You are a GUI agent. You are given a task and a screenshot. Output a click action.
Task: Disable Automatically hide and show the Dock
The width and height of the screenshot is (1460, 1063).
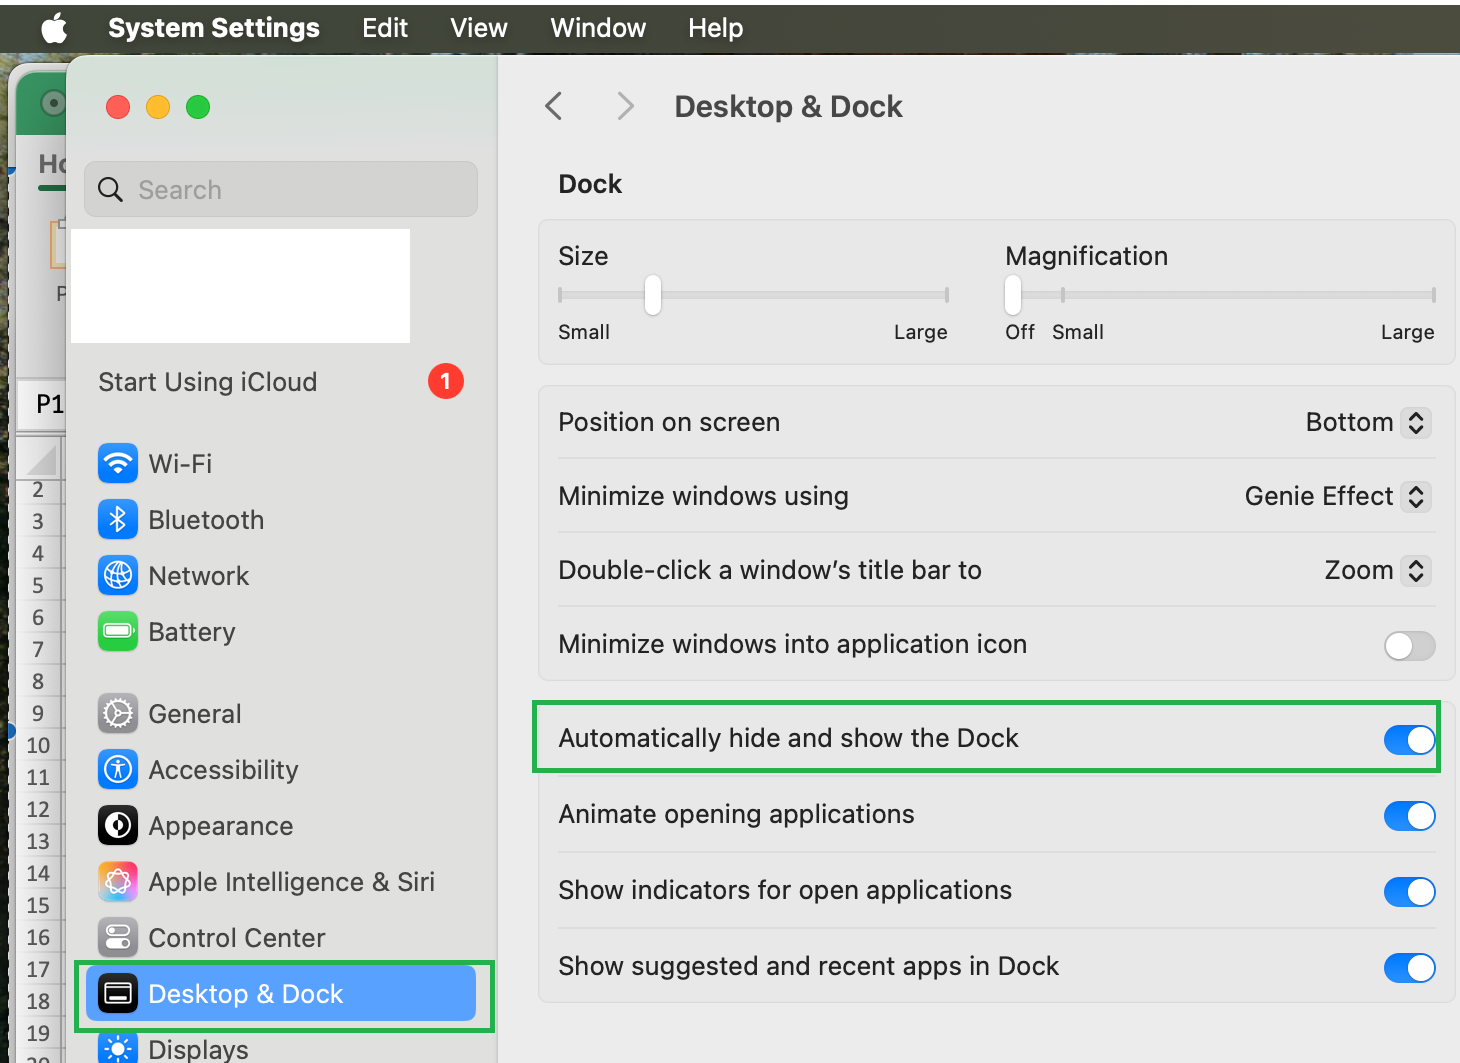[x=1409, y=740]
